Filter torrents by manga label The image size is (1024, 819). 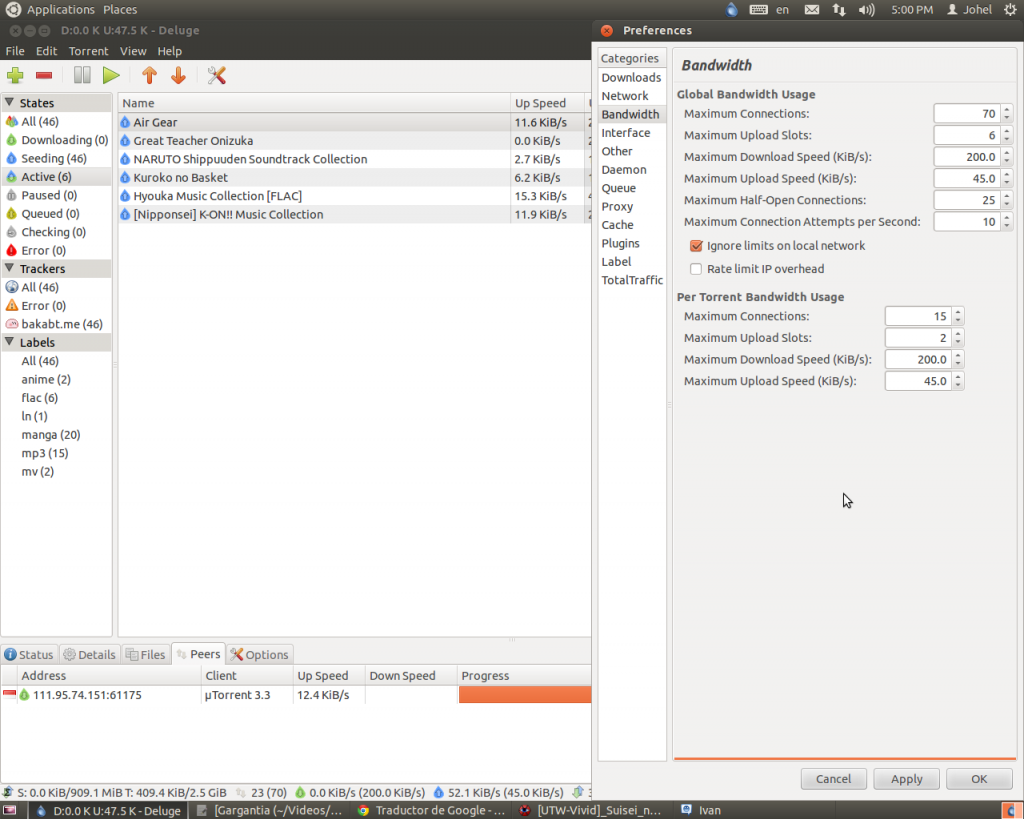pyautogui.click(x=50, y=435)
